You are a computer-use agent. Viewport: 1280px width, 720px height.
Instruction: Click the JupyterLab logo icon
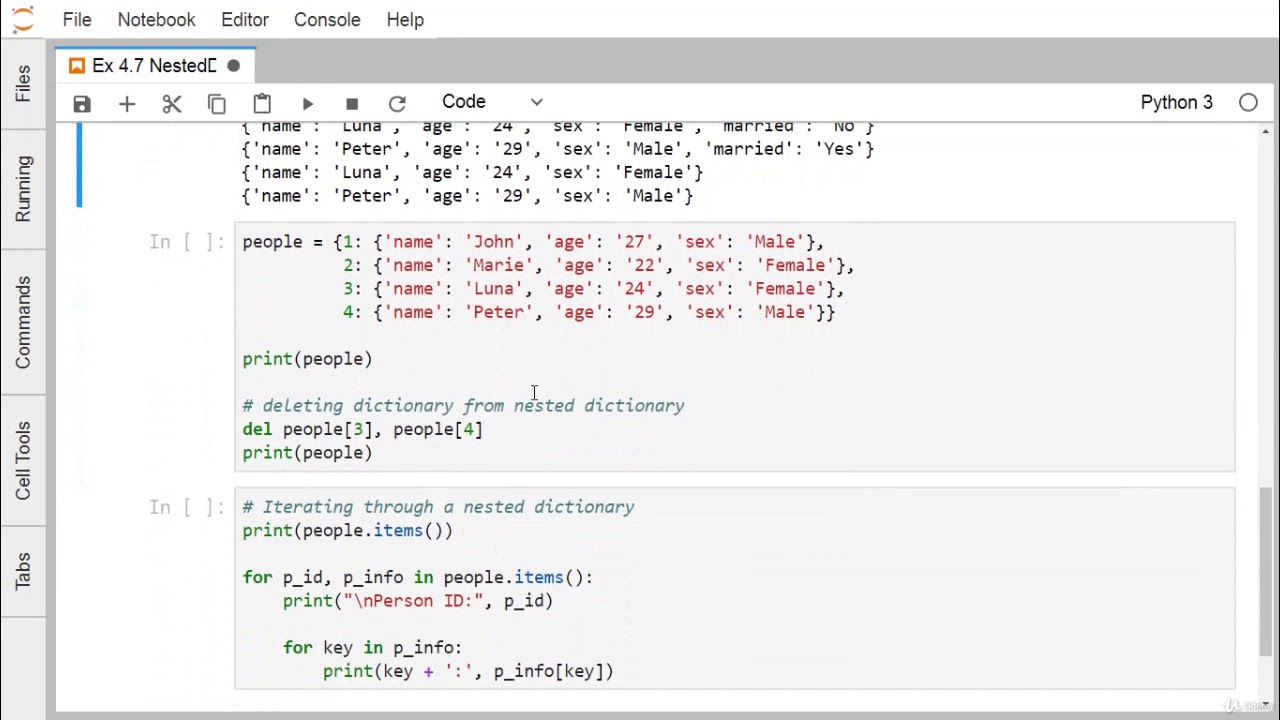22,19
